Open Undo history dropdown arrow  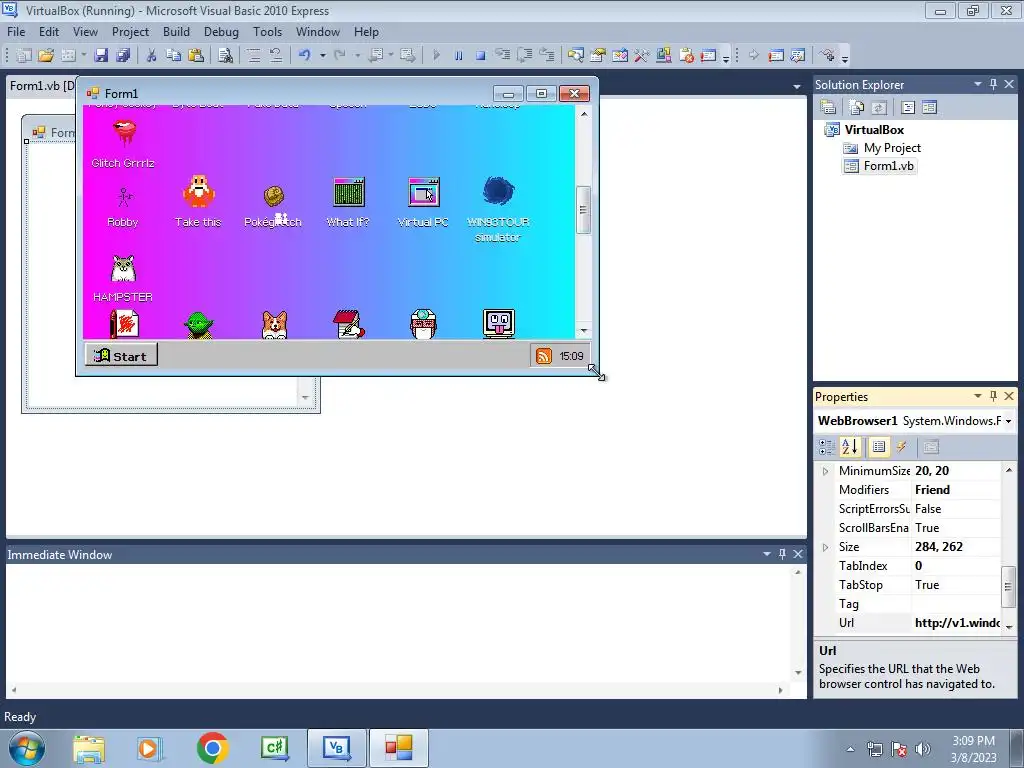pos(323,56)
